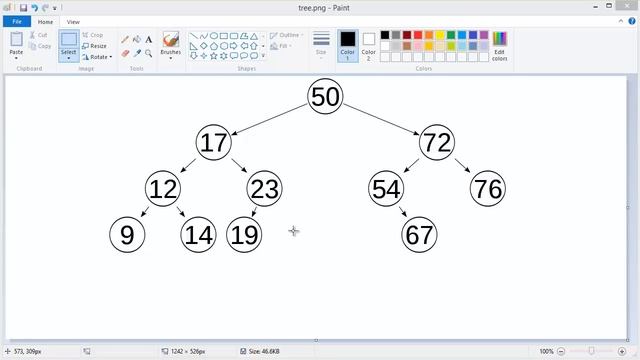This screenshot has height=360, width=640.
Task: Open the Customize Quick Access Toolbar dropdown
Action: 55,8
